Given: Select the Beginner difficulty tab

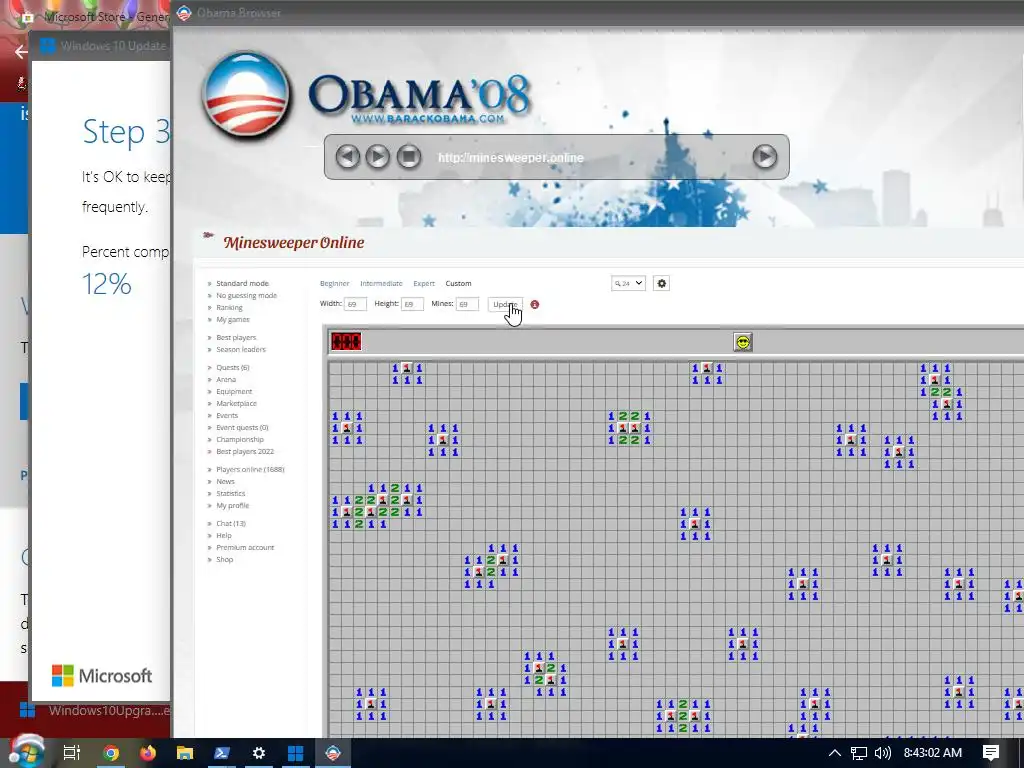Looking at the screenshot, I should [x=334, y=283].
